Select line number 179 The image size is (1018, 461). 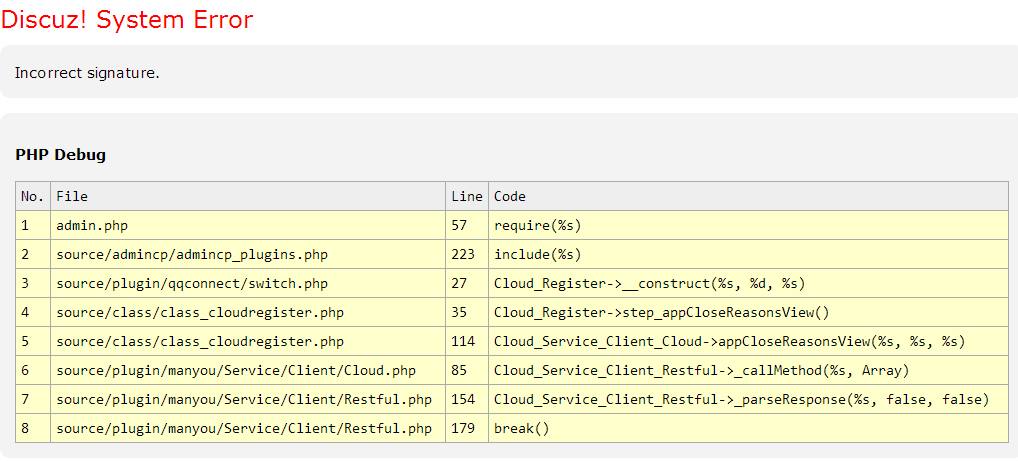[x=467, y=429]
